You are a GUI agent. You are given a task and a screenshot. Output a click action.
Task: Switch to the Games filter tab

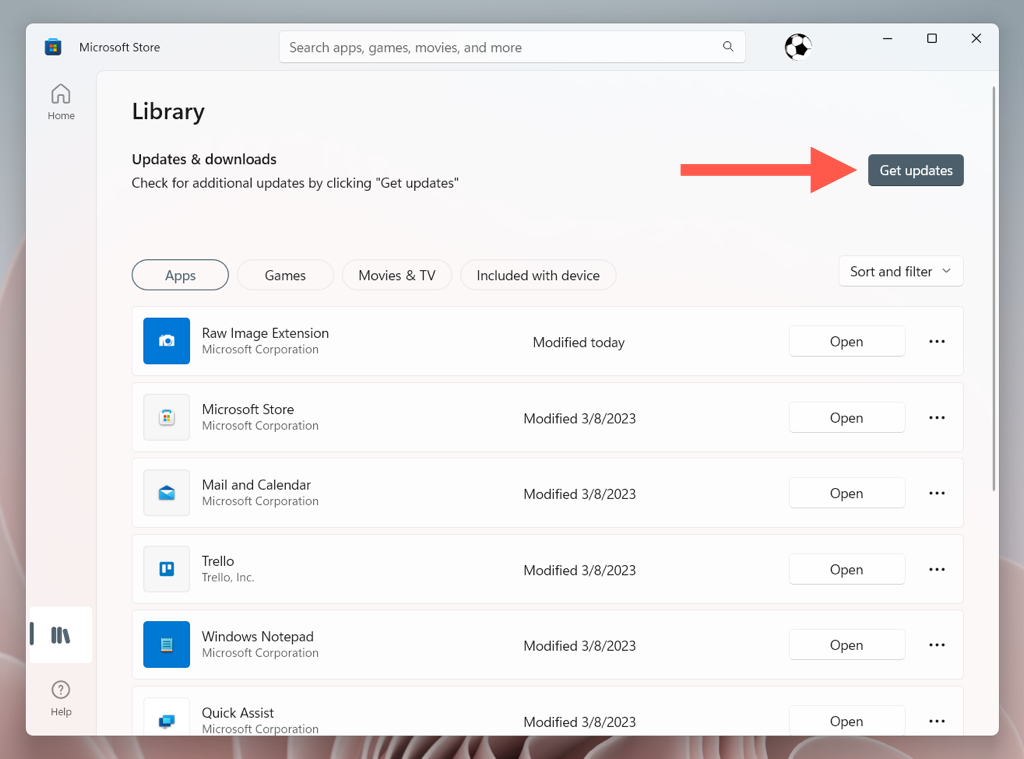pyautogui.click(x=285, y=275)
